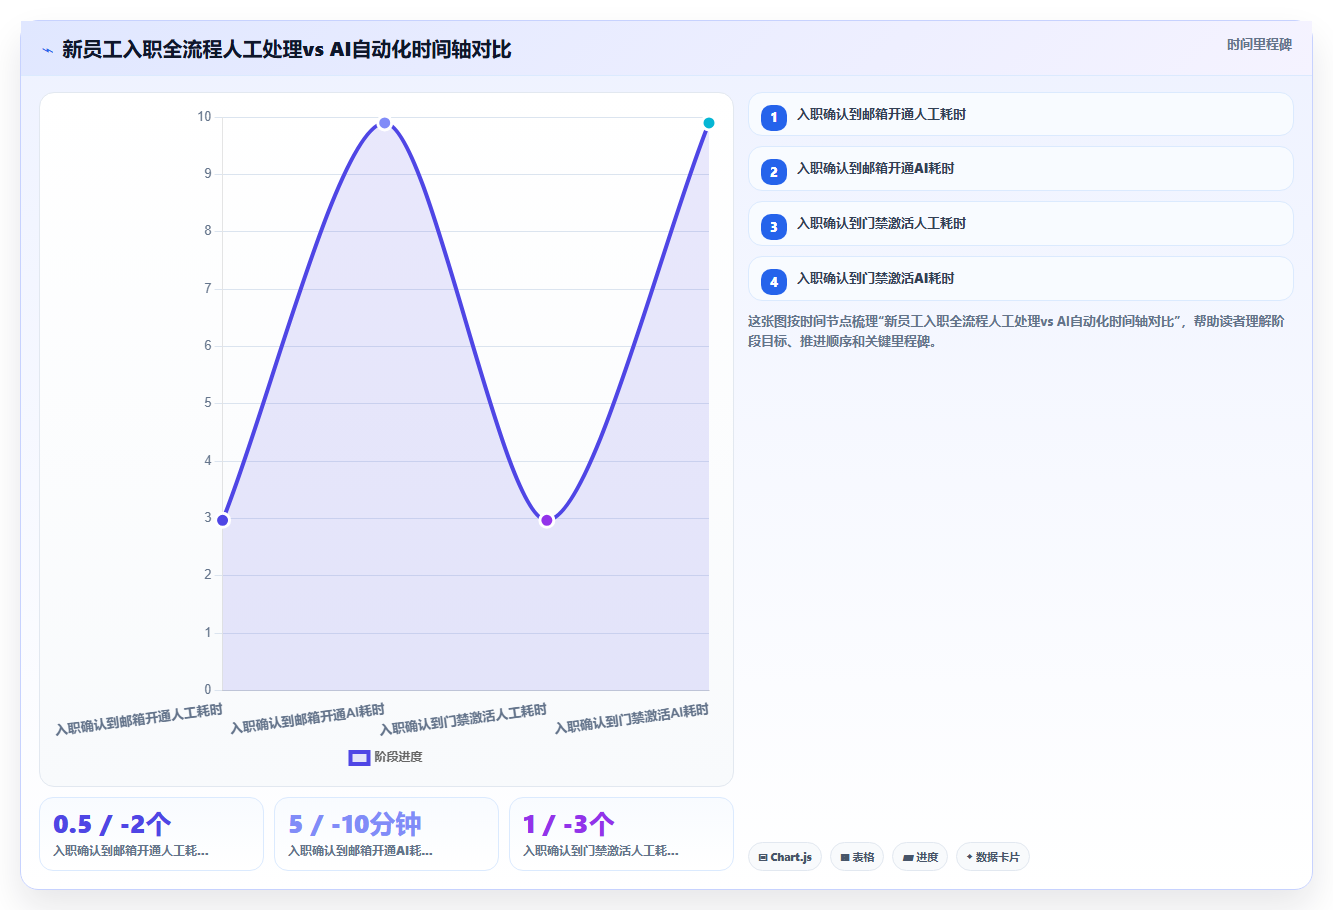
Task: Click x-axis label 入职确认到邮箱开通AI耗时
Action: click(x=307, y=719)
